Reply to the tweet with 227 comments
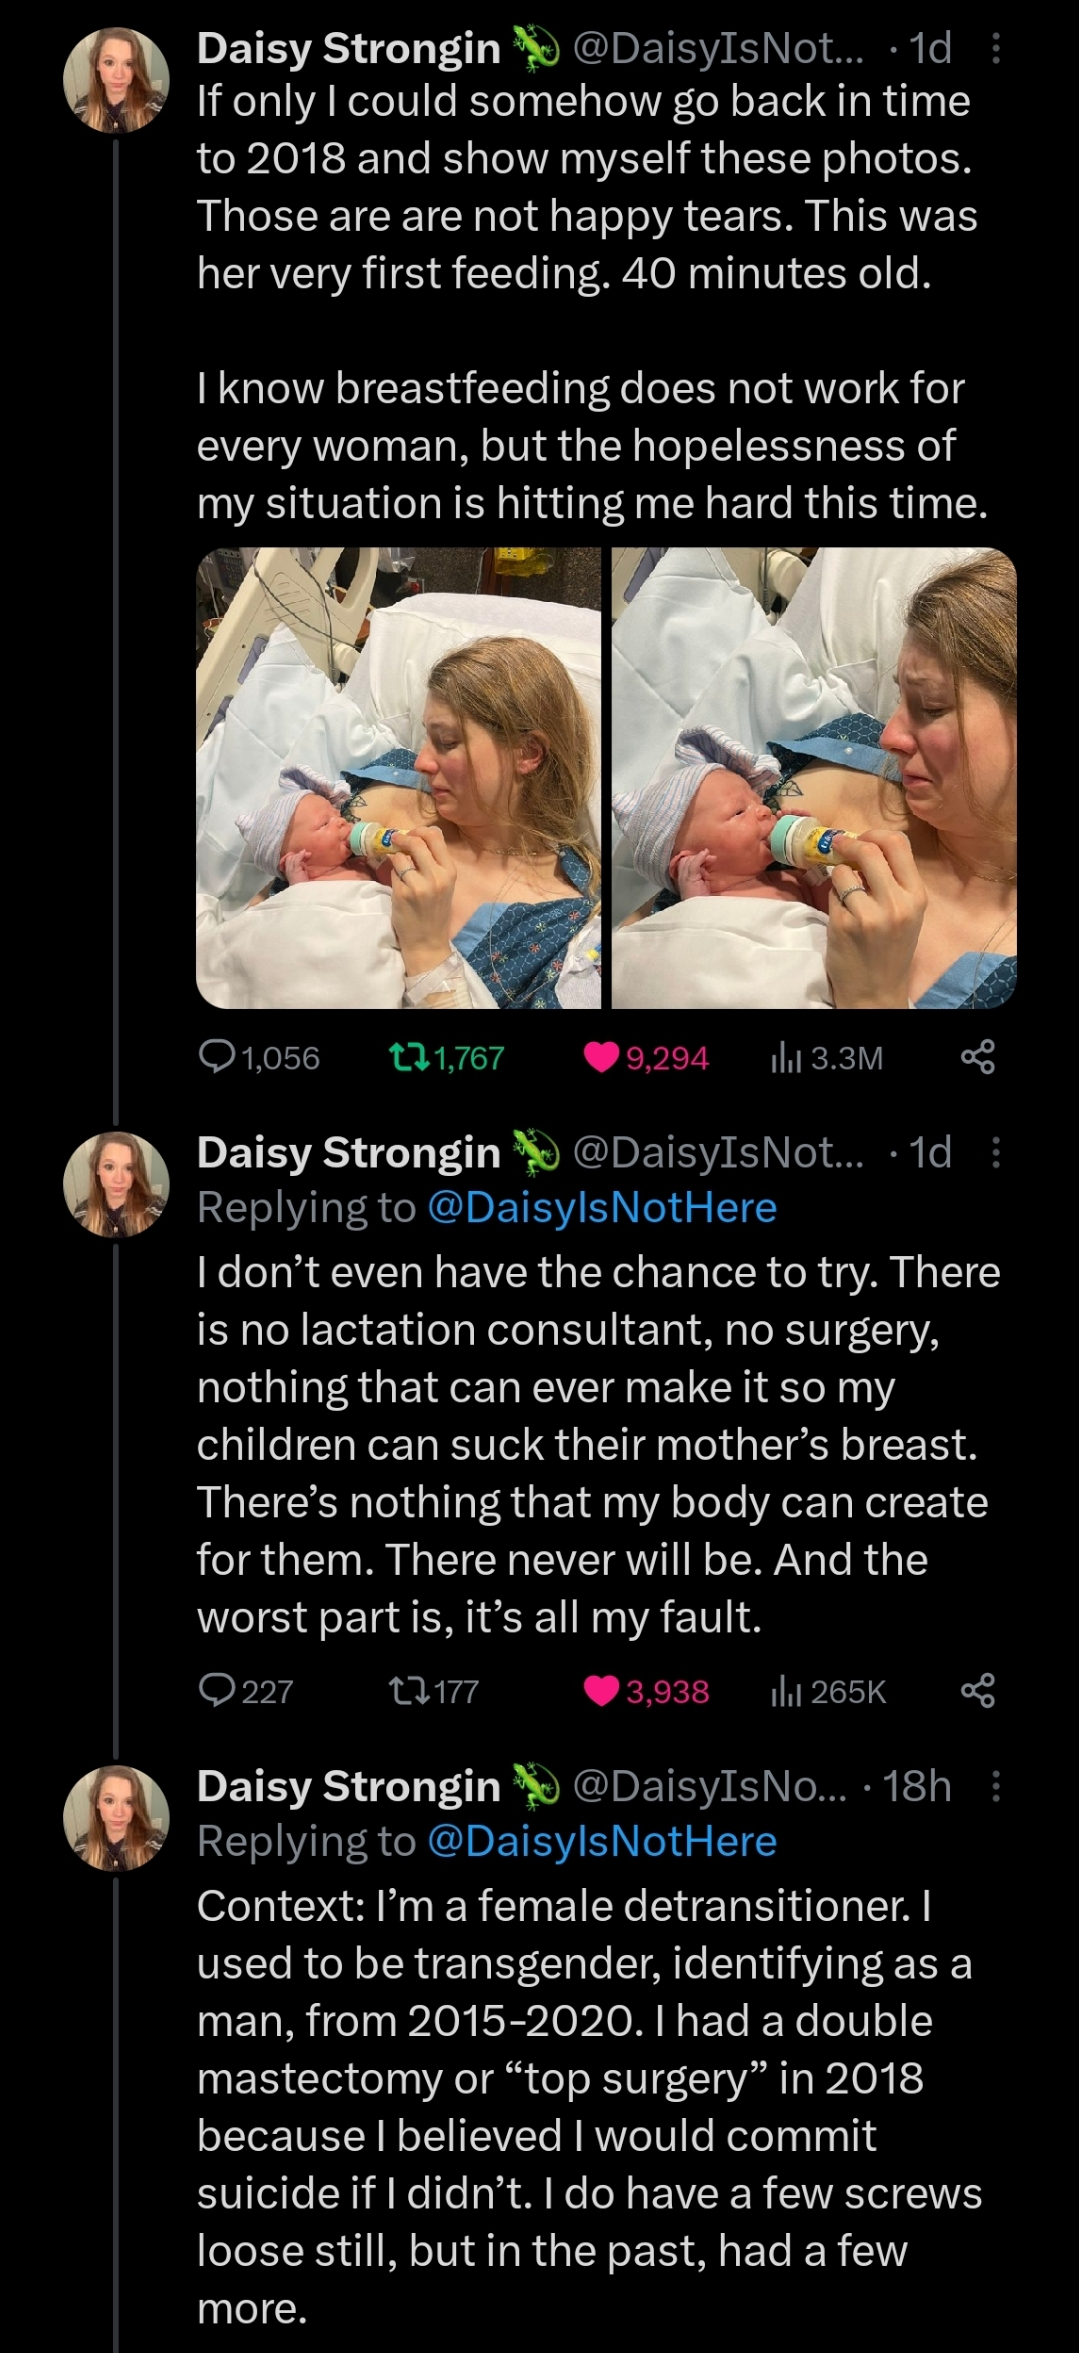The image size is (1079, 2353). click(216, 1691)
